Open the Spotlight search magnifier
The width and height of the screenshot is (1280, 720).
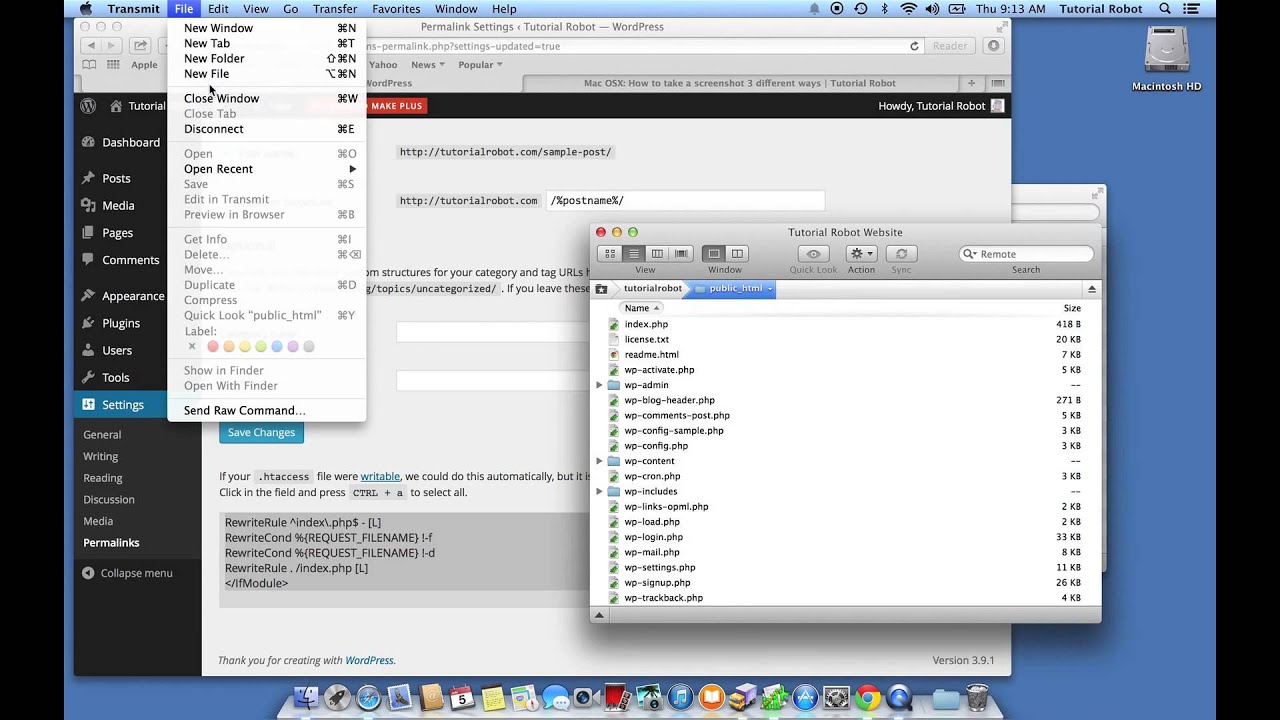pos(1166,9)
